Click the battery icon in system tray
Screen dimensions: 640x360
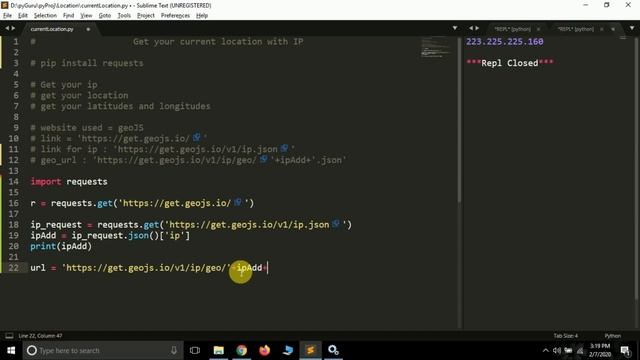click(x=568, y=350)
